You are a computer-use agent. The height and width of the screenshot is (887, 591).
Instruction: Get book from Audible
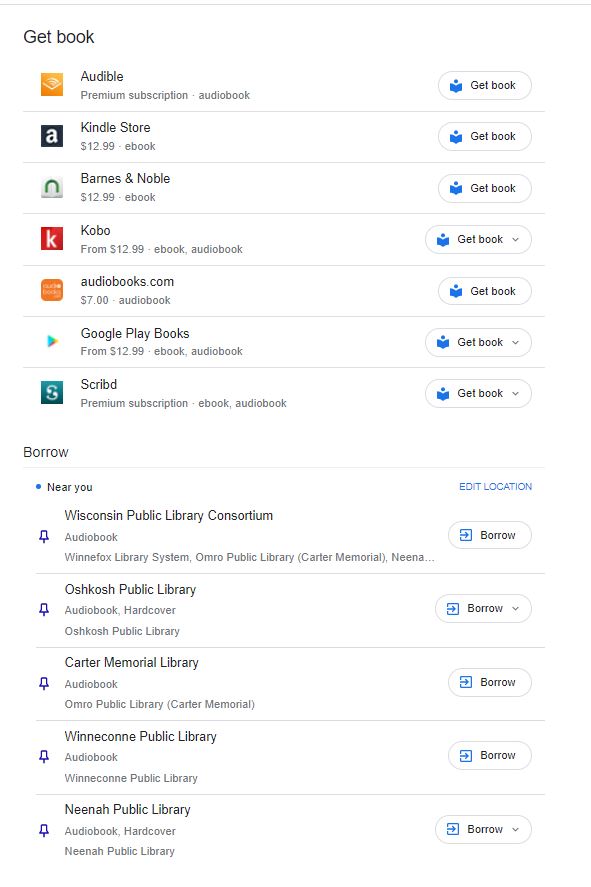pyautogui.click(x=485, y=85)
